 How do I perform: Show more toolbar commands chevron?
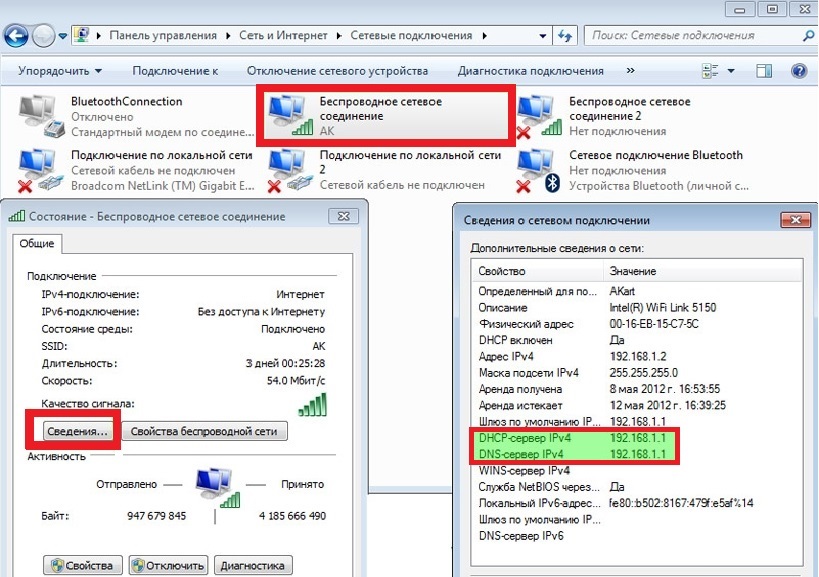[x=630, y=70]
